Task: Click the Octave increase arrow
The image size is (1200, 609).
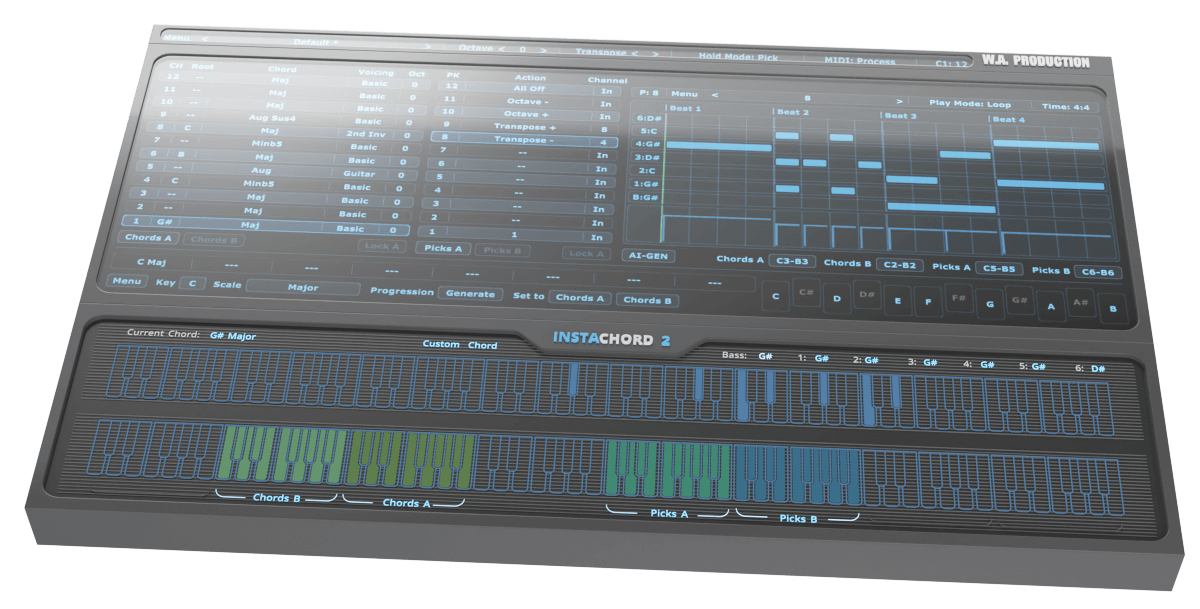Action: pyautogui.click(x=543, y=48)
